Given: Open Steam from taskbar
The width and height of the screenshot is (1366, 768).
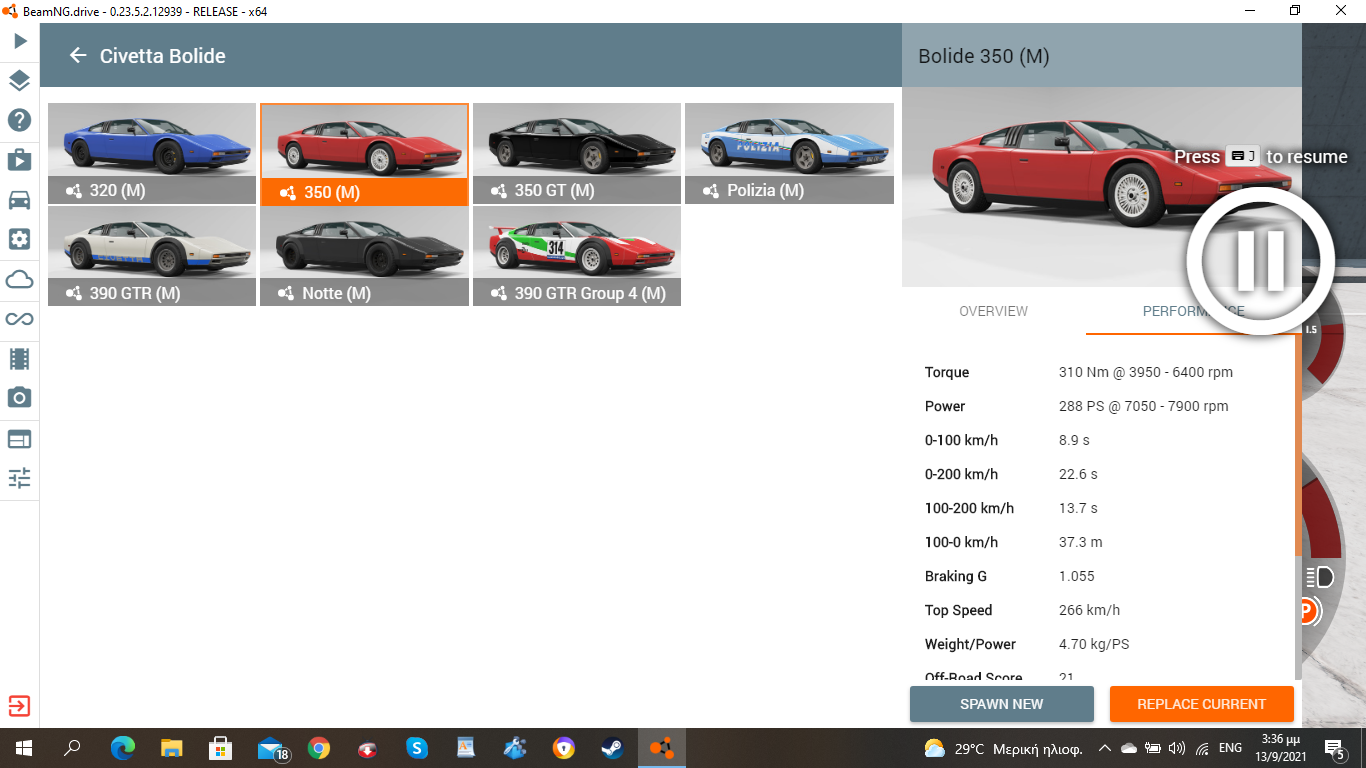Looking at the screenshot, I should click(x=612, y=748).
